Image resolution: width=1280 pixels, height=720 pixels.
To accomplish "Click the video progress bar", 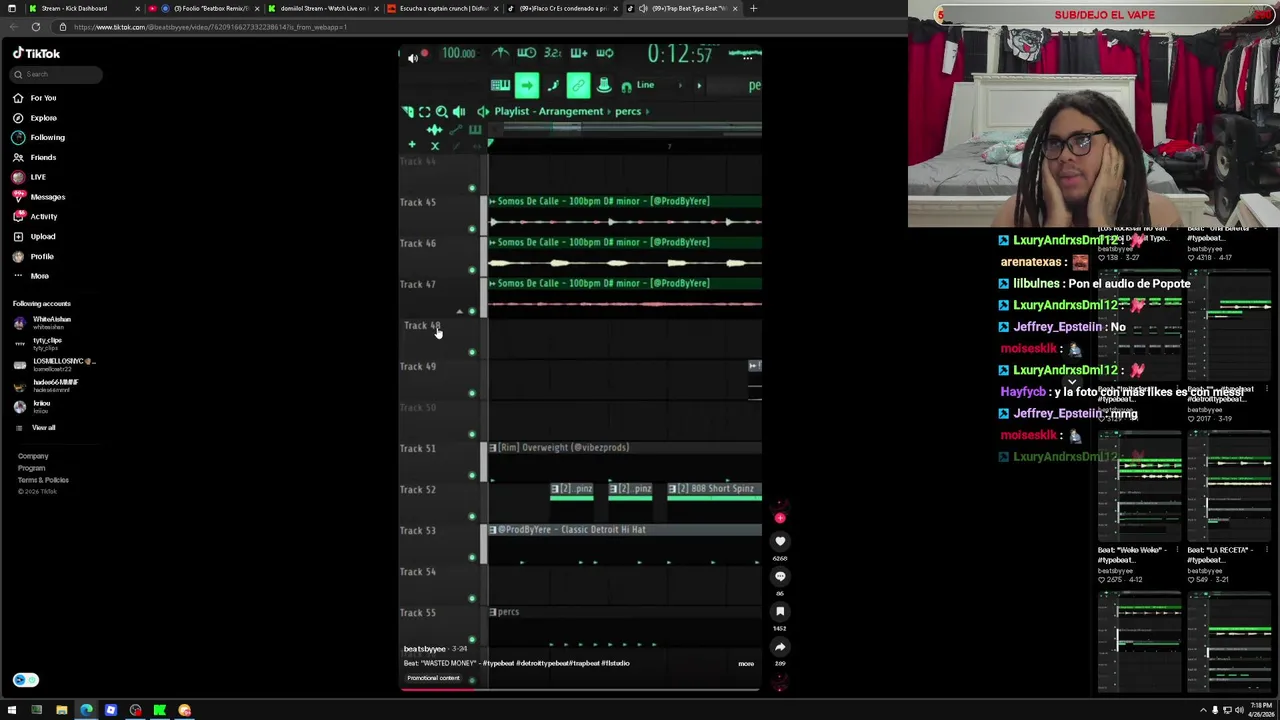I will pos(580,689).
